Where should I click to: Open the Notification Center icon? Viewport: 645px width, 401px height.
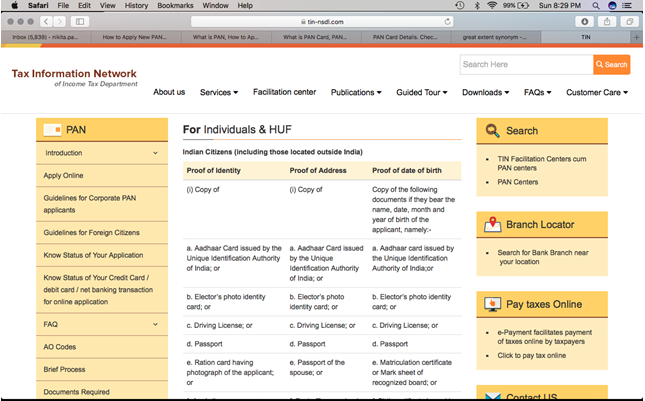tap(626, 5)
